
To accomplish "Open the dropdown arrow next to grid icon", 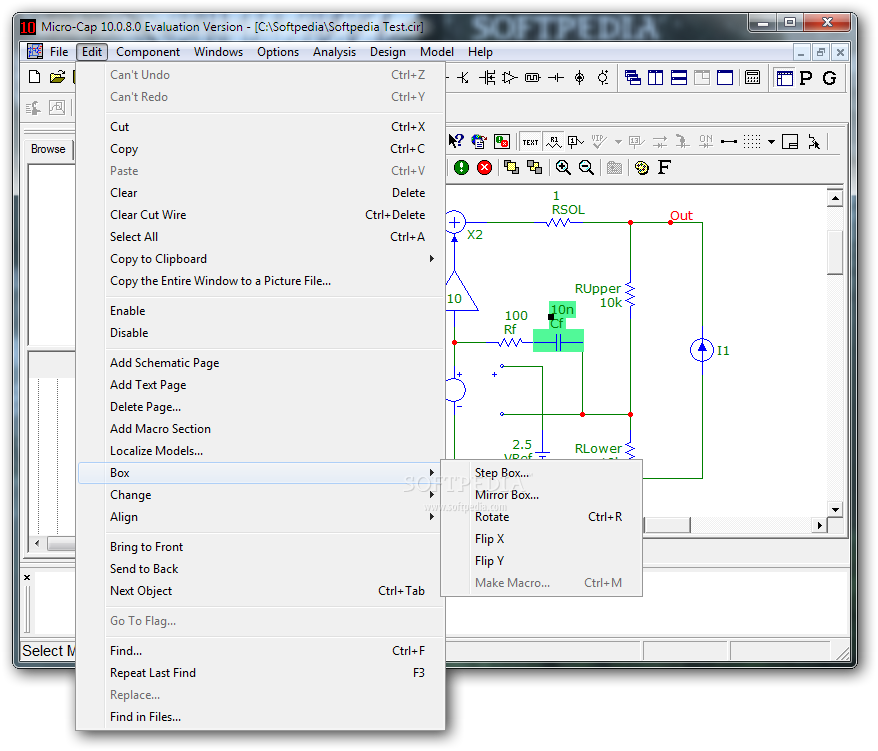I will tap(771, 142).
